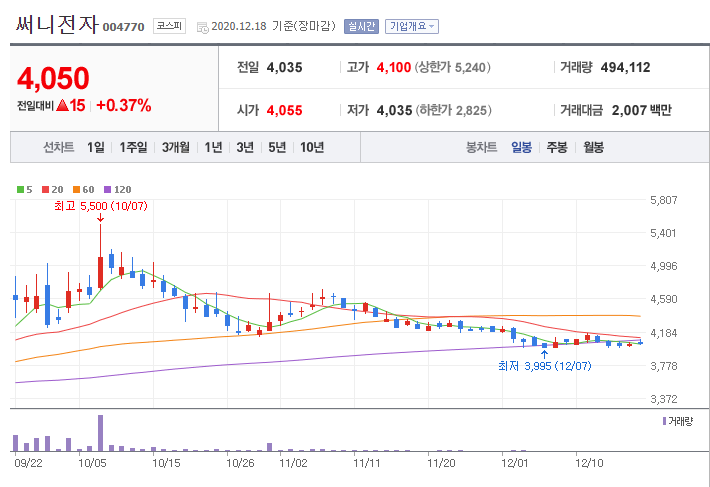The image size is (710, 487).
Task: Open the 기업개요 dropdown
Action: tap(412, 26)
